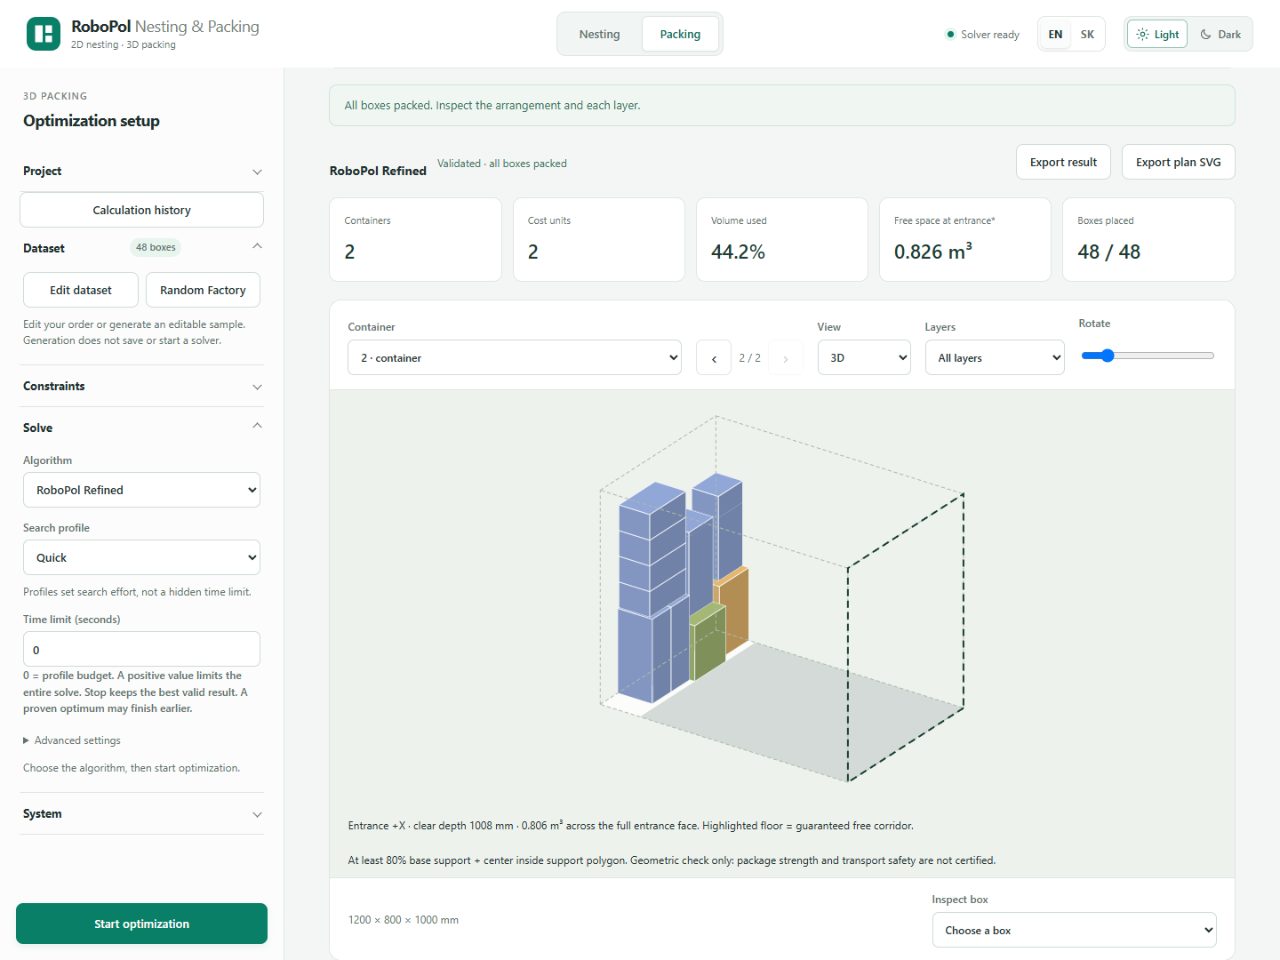Open the Layers dropdown
Image resolution: width=1280 pixels, height=960 pixels.
pos(995,358)
